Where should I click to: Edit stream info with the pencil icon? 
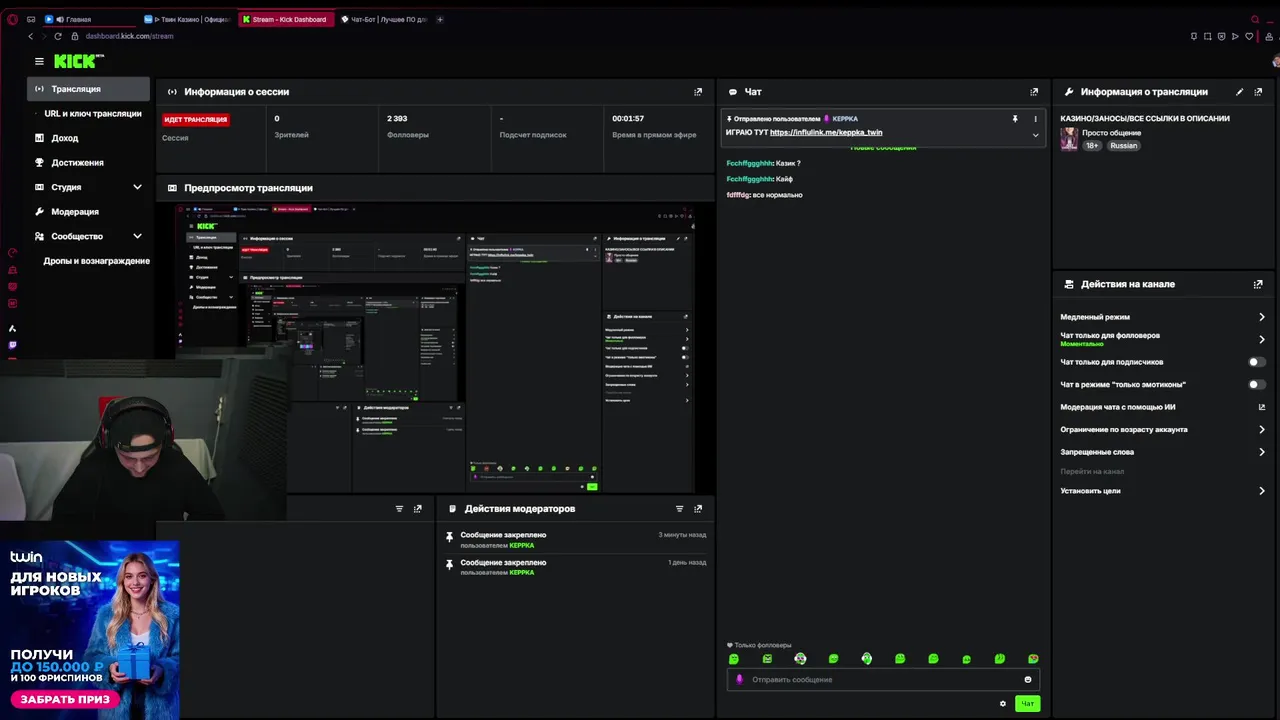tap(1240, 92)
